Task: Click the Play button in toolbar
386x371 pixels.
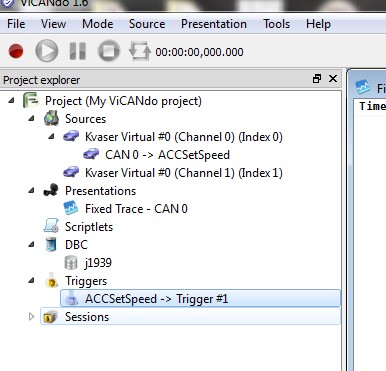Action: click(47, 51)
